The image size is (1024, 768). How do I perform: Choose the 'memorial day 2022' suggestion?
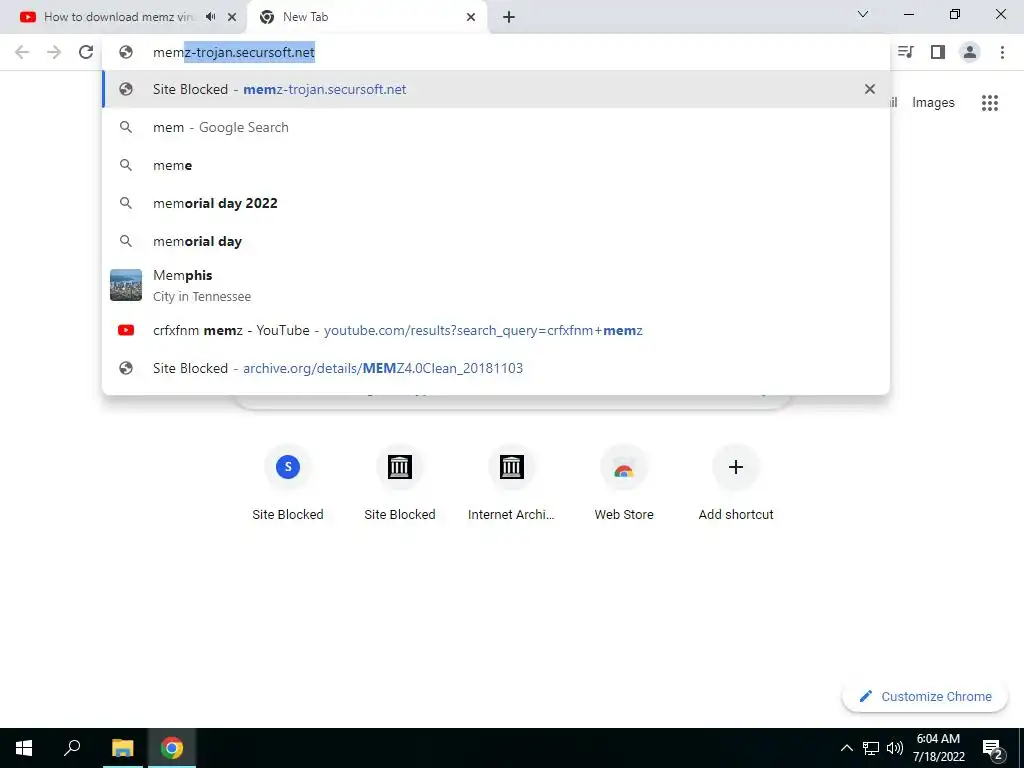[496, 203]
